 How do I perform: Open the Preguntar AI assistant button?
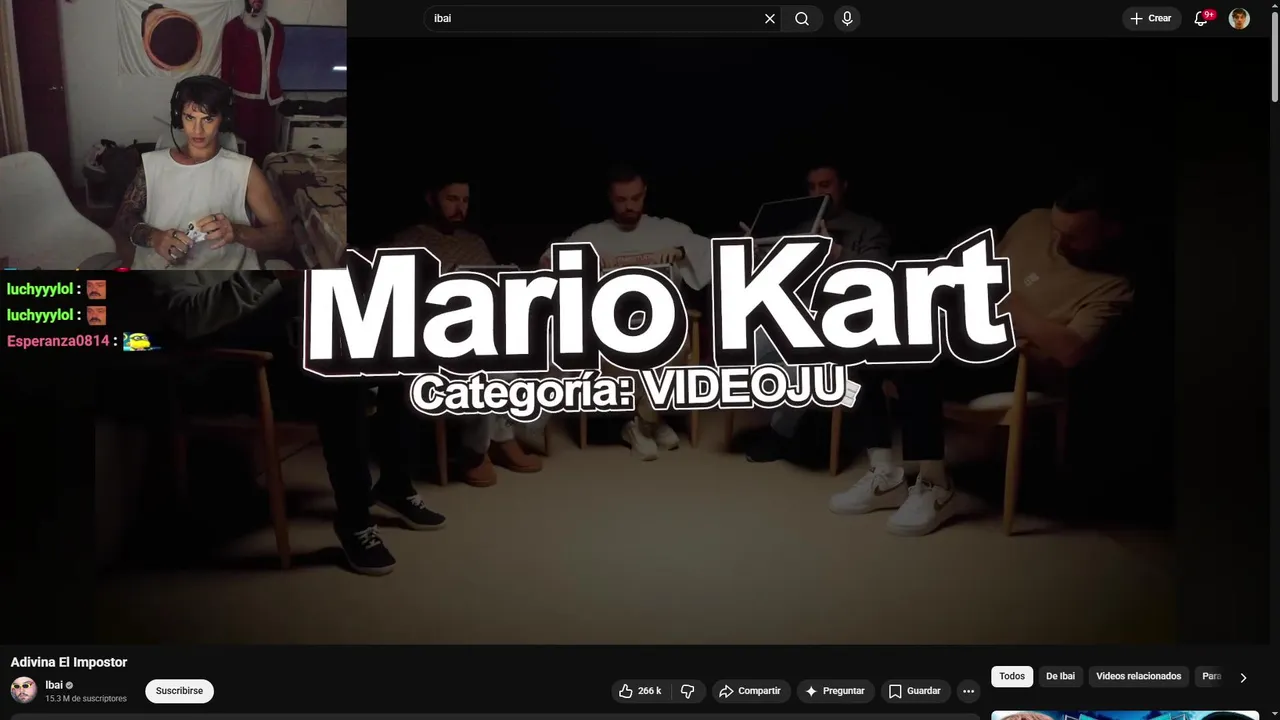coord(835,691)
